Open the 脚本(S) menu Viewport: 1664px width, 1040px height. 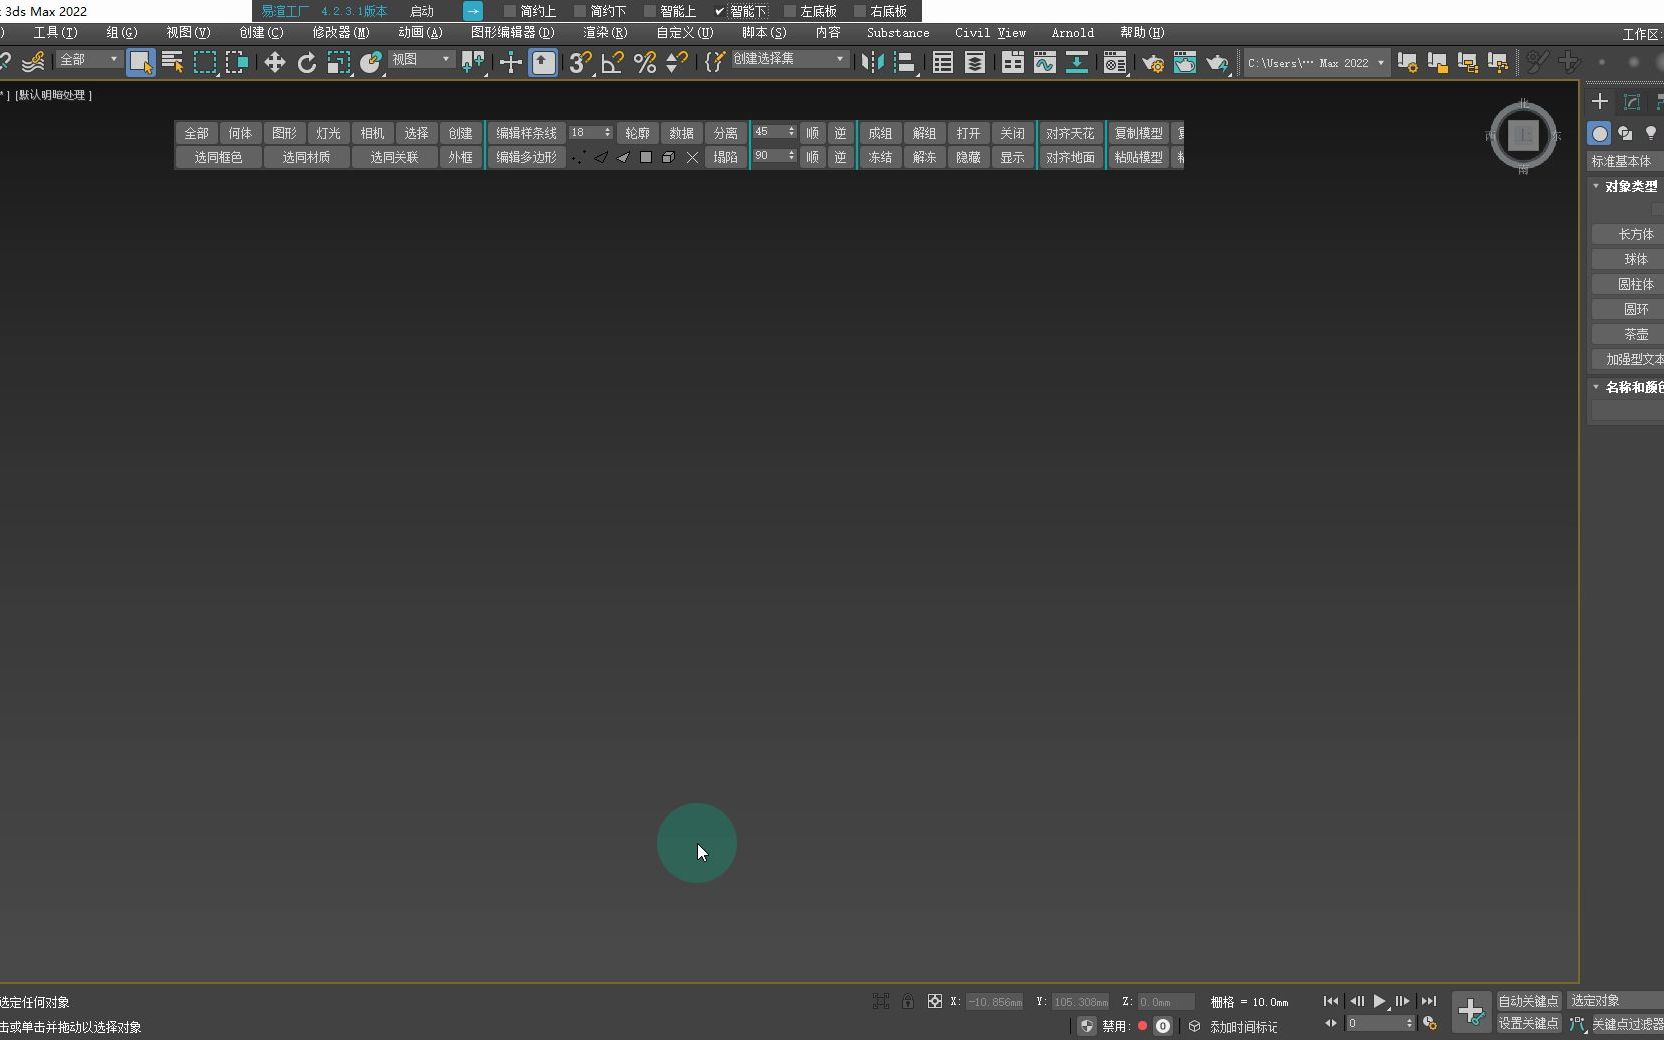coord(764,33)
